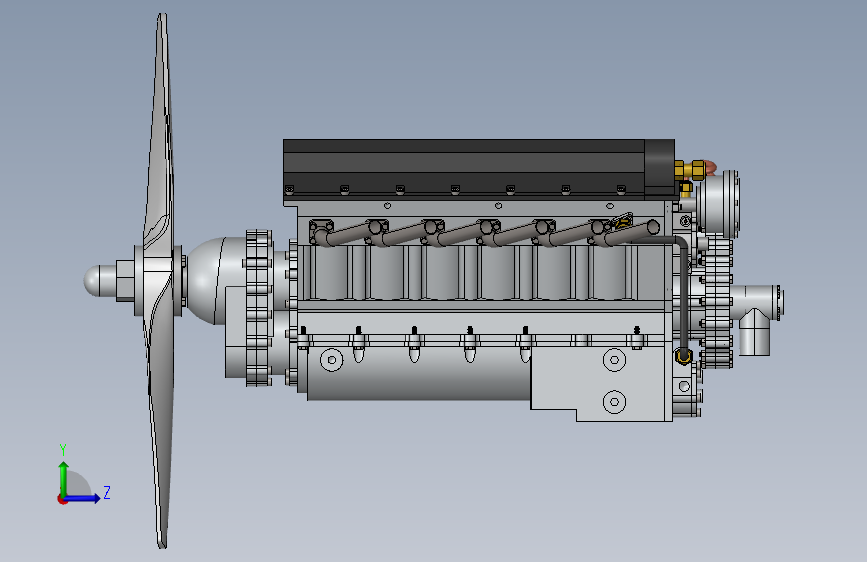This screenshot has height=562, width=867.
Task: Pick the brass nut at the black pipe's lower end
Action: coord(683,356)
